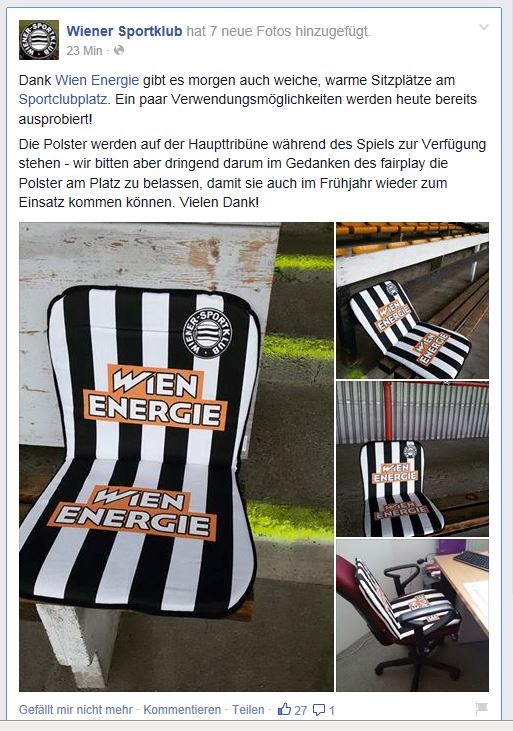The image size is (513, 731).
Task: Click Teilen to share the post
Action: 248,710
